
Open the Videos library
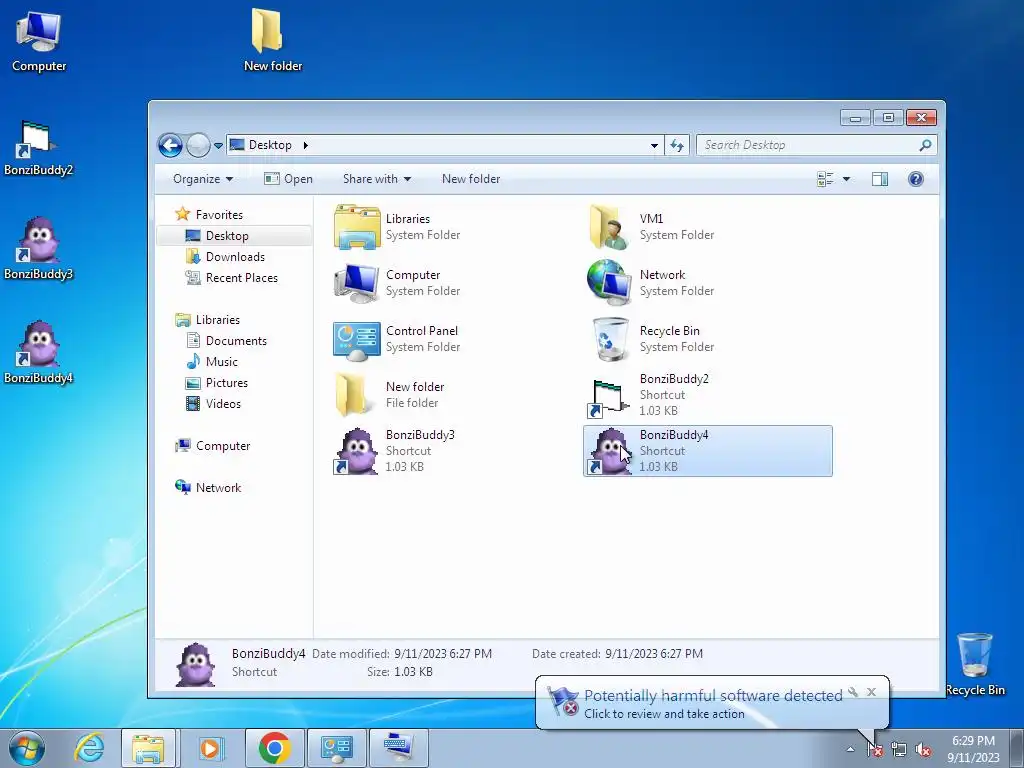tap(214, 404)
